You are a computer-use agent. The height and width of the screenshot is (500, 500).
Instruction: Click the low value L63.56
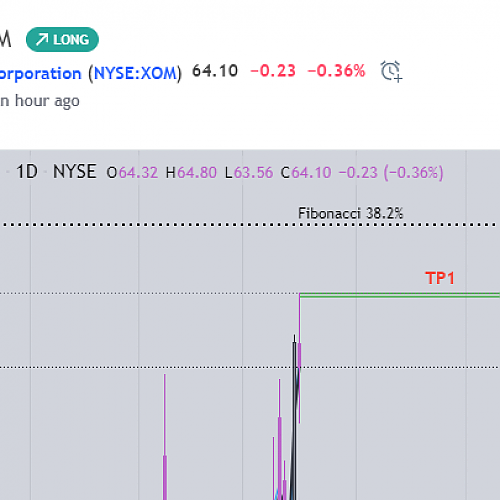249,173
